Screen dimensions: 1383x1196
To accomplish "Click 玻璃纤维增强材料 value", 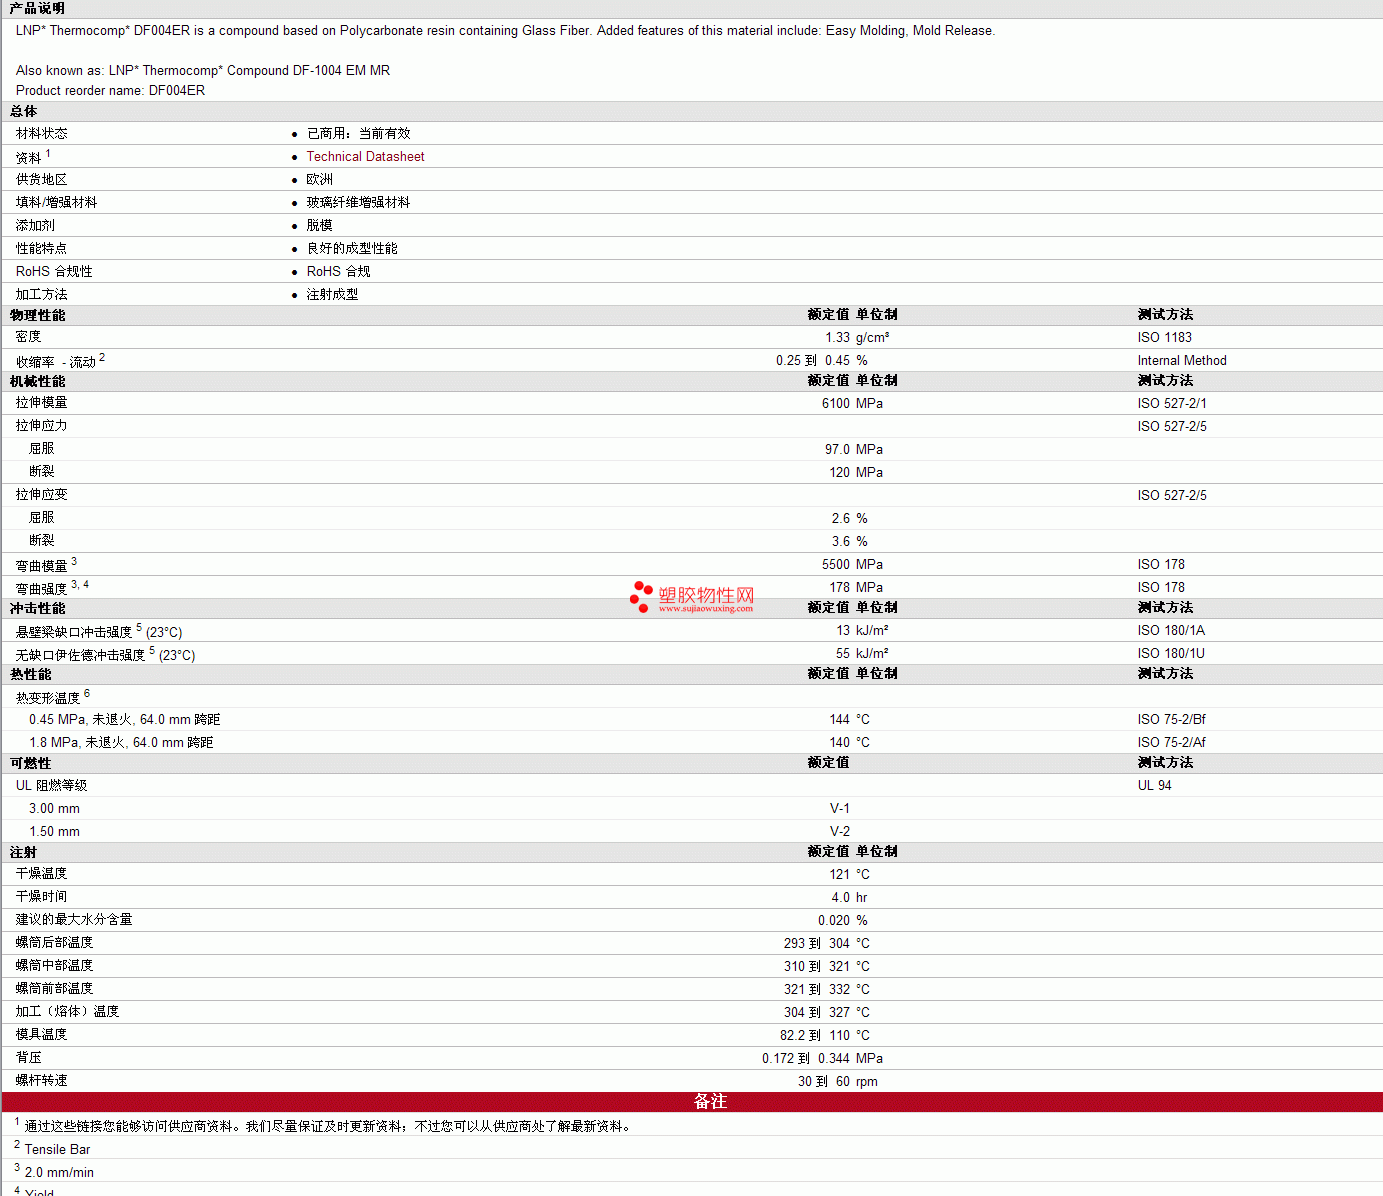I will click(358, 203).
